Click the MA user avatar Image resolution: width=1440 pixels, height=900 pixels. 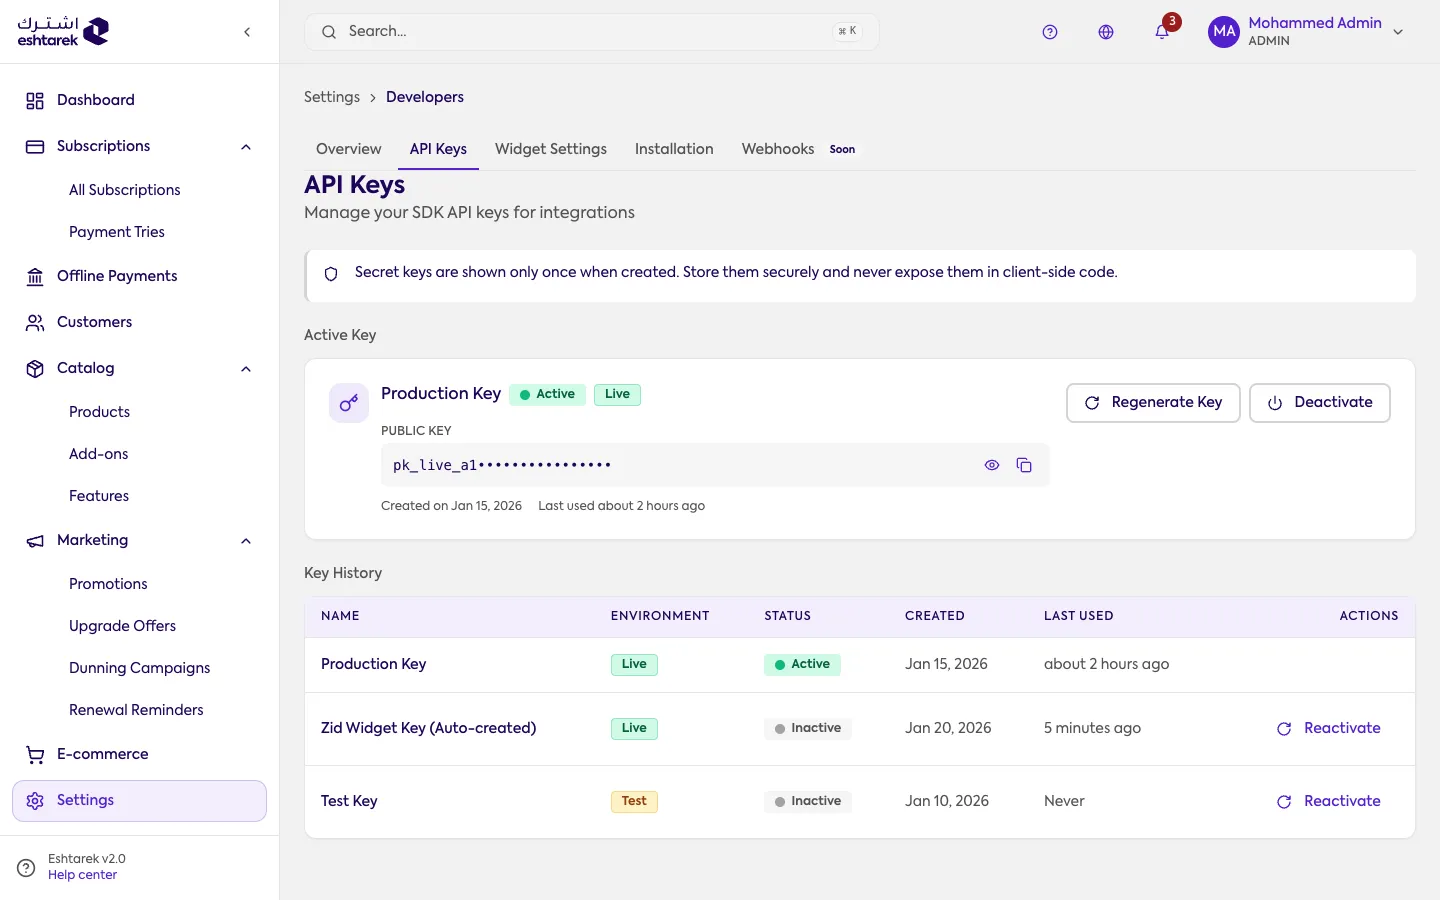[x=1224, y=32]
